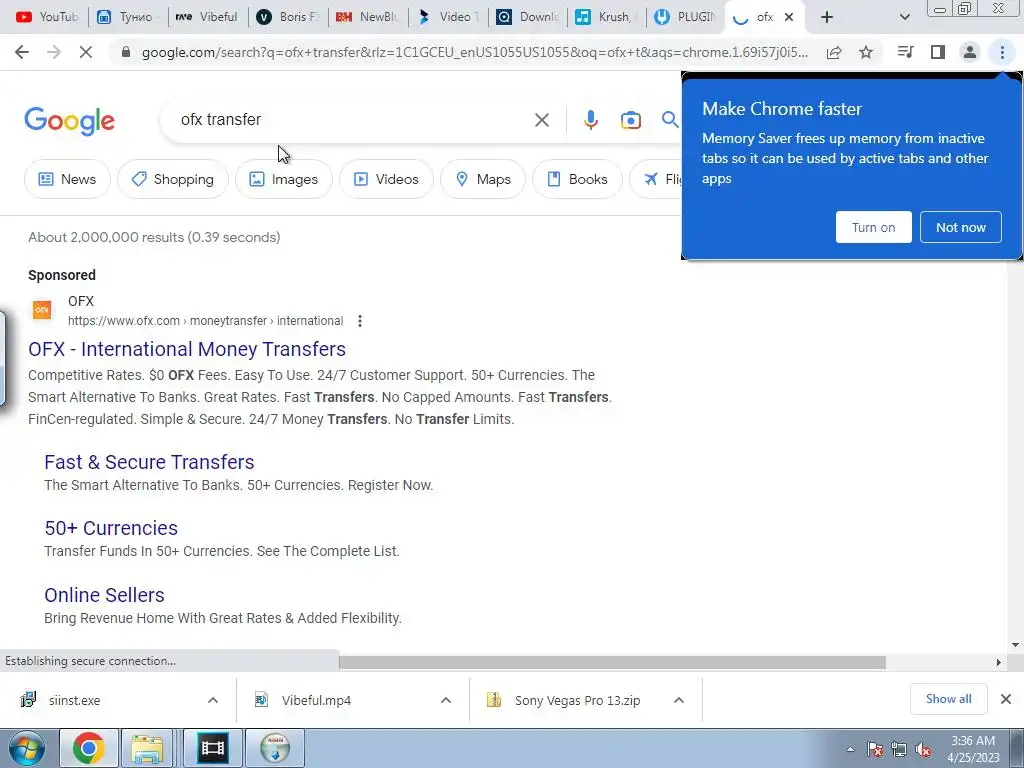Share this page icon in address bar
Image resolution: width=1024 pixels, height=768 pixels.
click(x=834, y=52)
